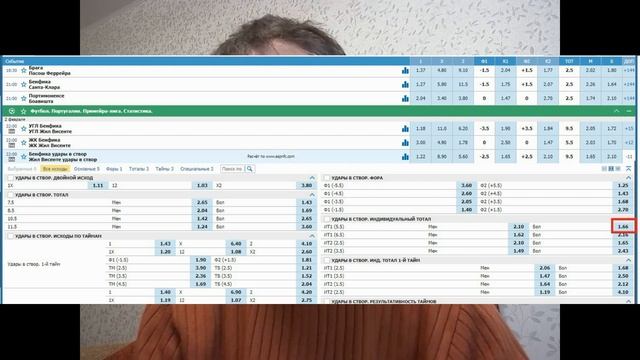The image size is (640, 360).
Task: Open statistics chart for Брага match
Action: (405, 71)
